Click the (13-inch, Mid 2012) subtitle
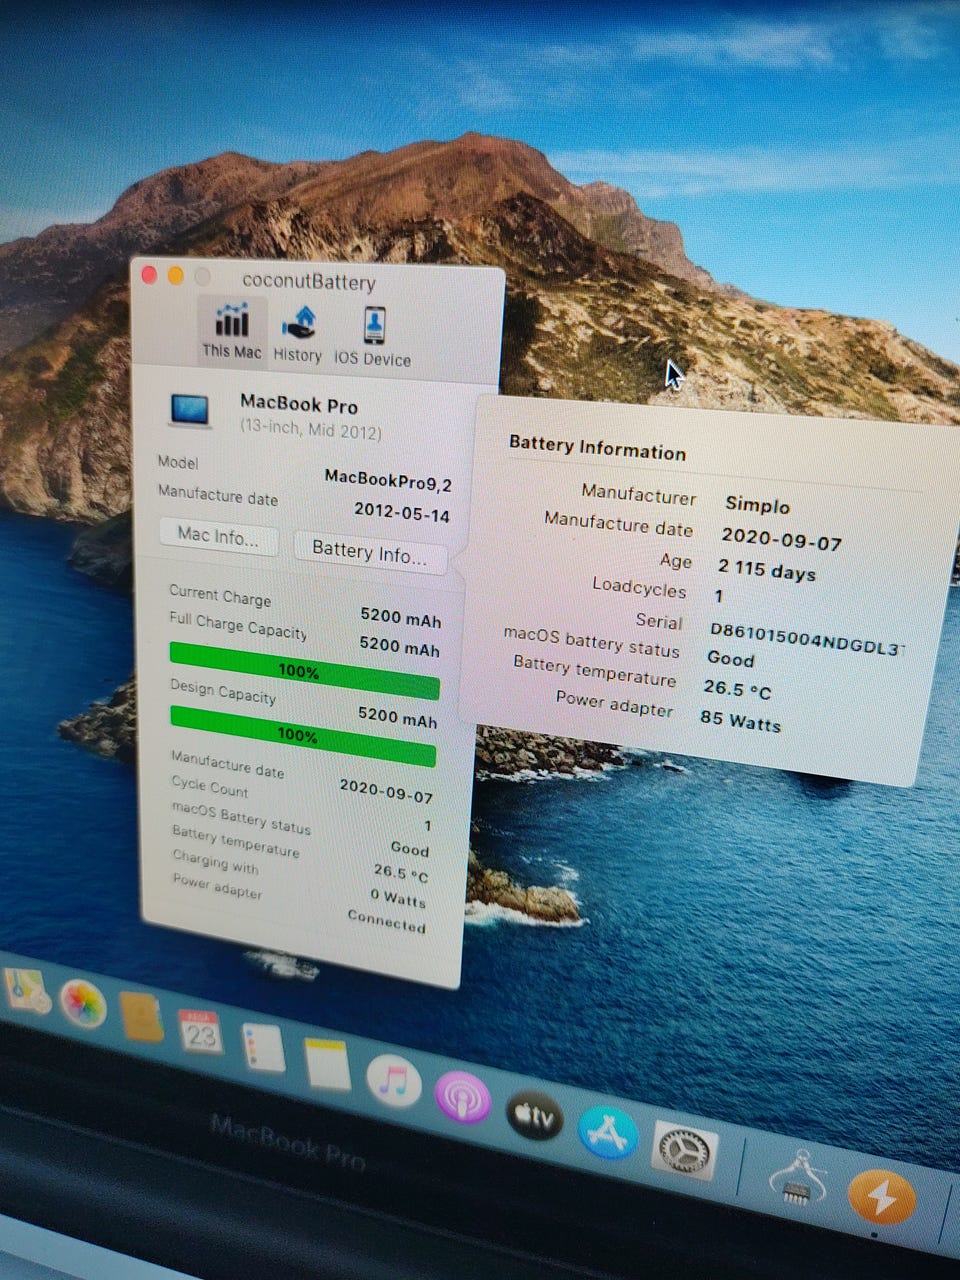 pos(311,431)
